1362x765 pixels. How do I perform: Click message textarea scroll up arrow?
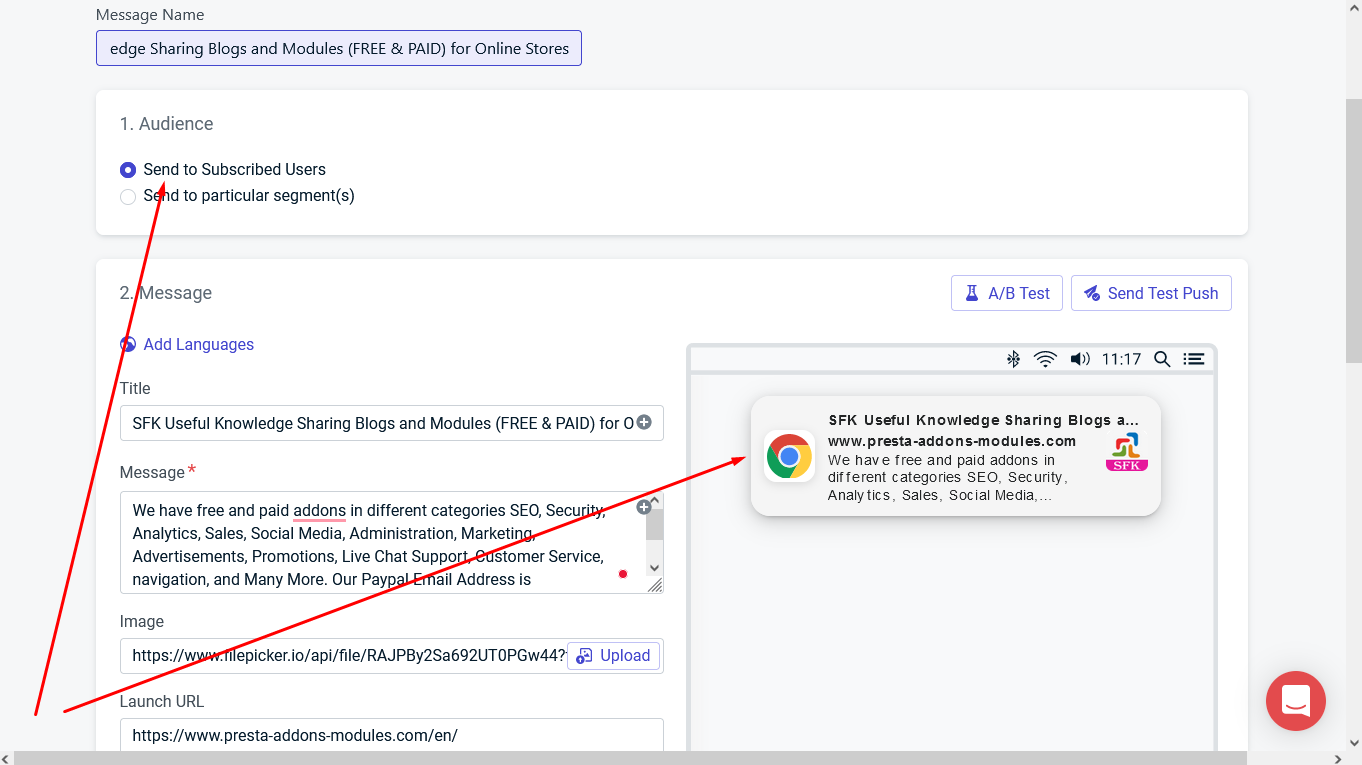(x=655, y=500)
